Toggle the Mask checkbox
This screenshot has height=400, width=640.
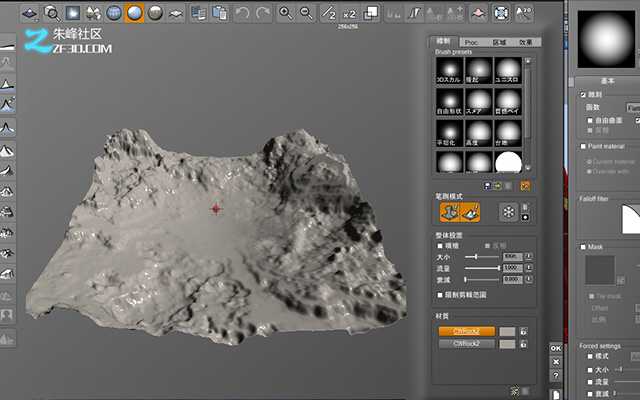583,247
